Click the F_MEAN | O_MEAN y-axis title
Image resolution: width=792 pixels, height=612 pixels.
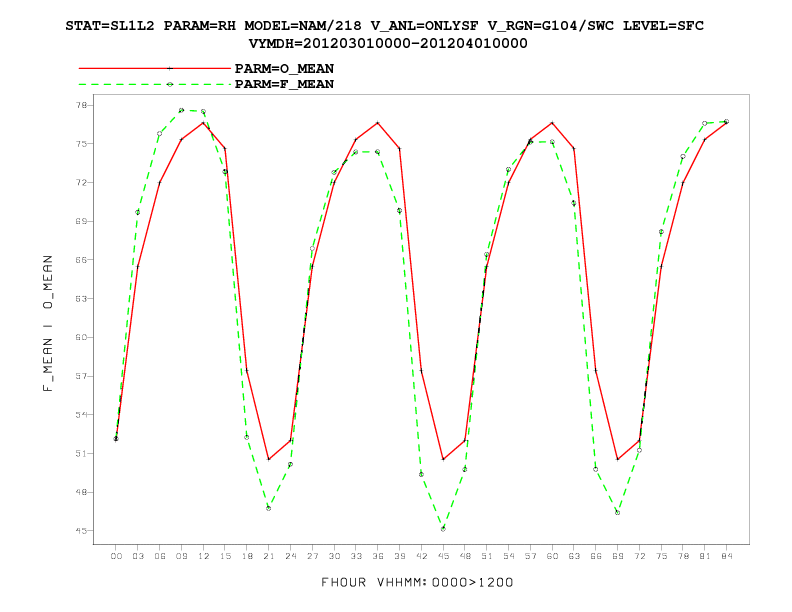point(47,324)
